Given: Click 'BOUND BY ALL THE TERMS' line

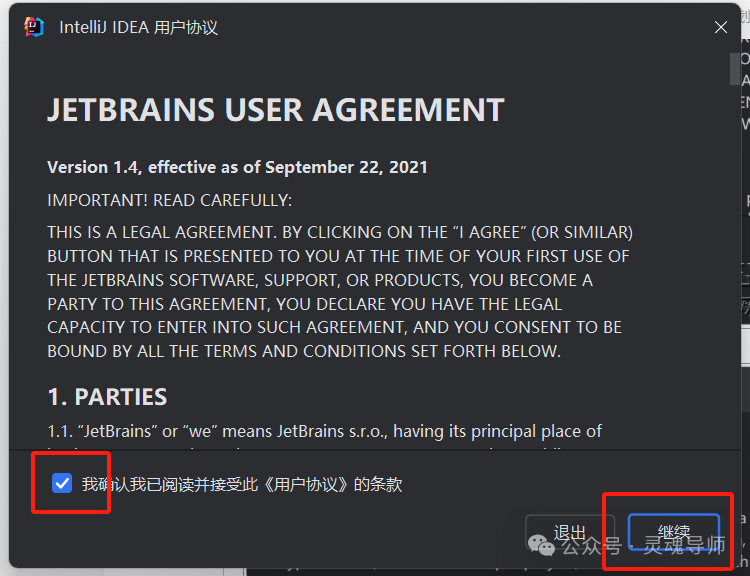Looking at the screenshot, I should tap(304, 351).
